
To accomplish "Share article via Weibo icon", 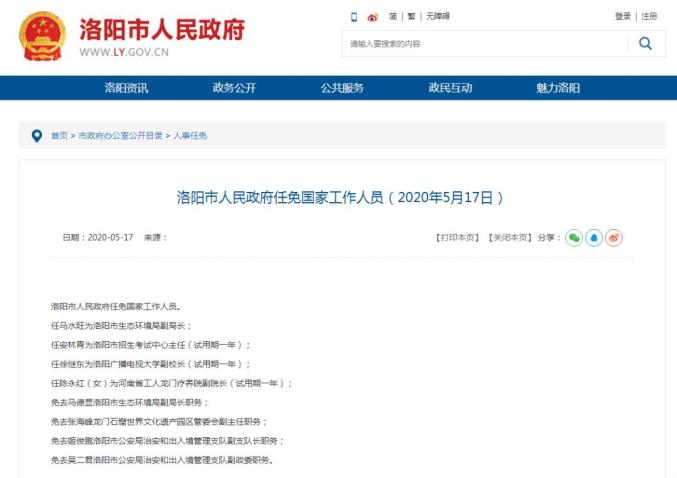I will (x=614, y=238).
